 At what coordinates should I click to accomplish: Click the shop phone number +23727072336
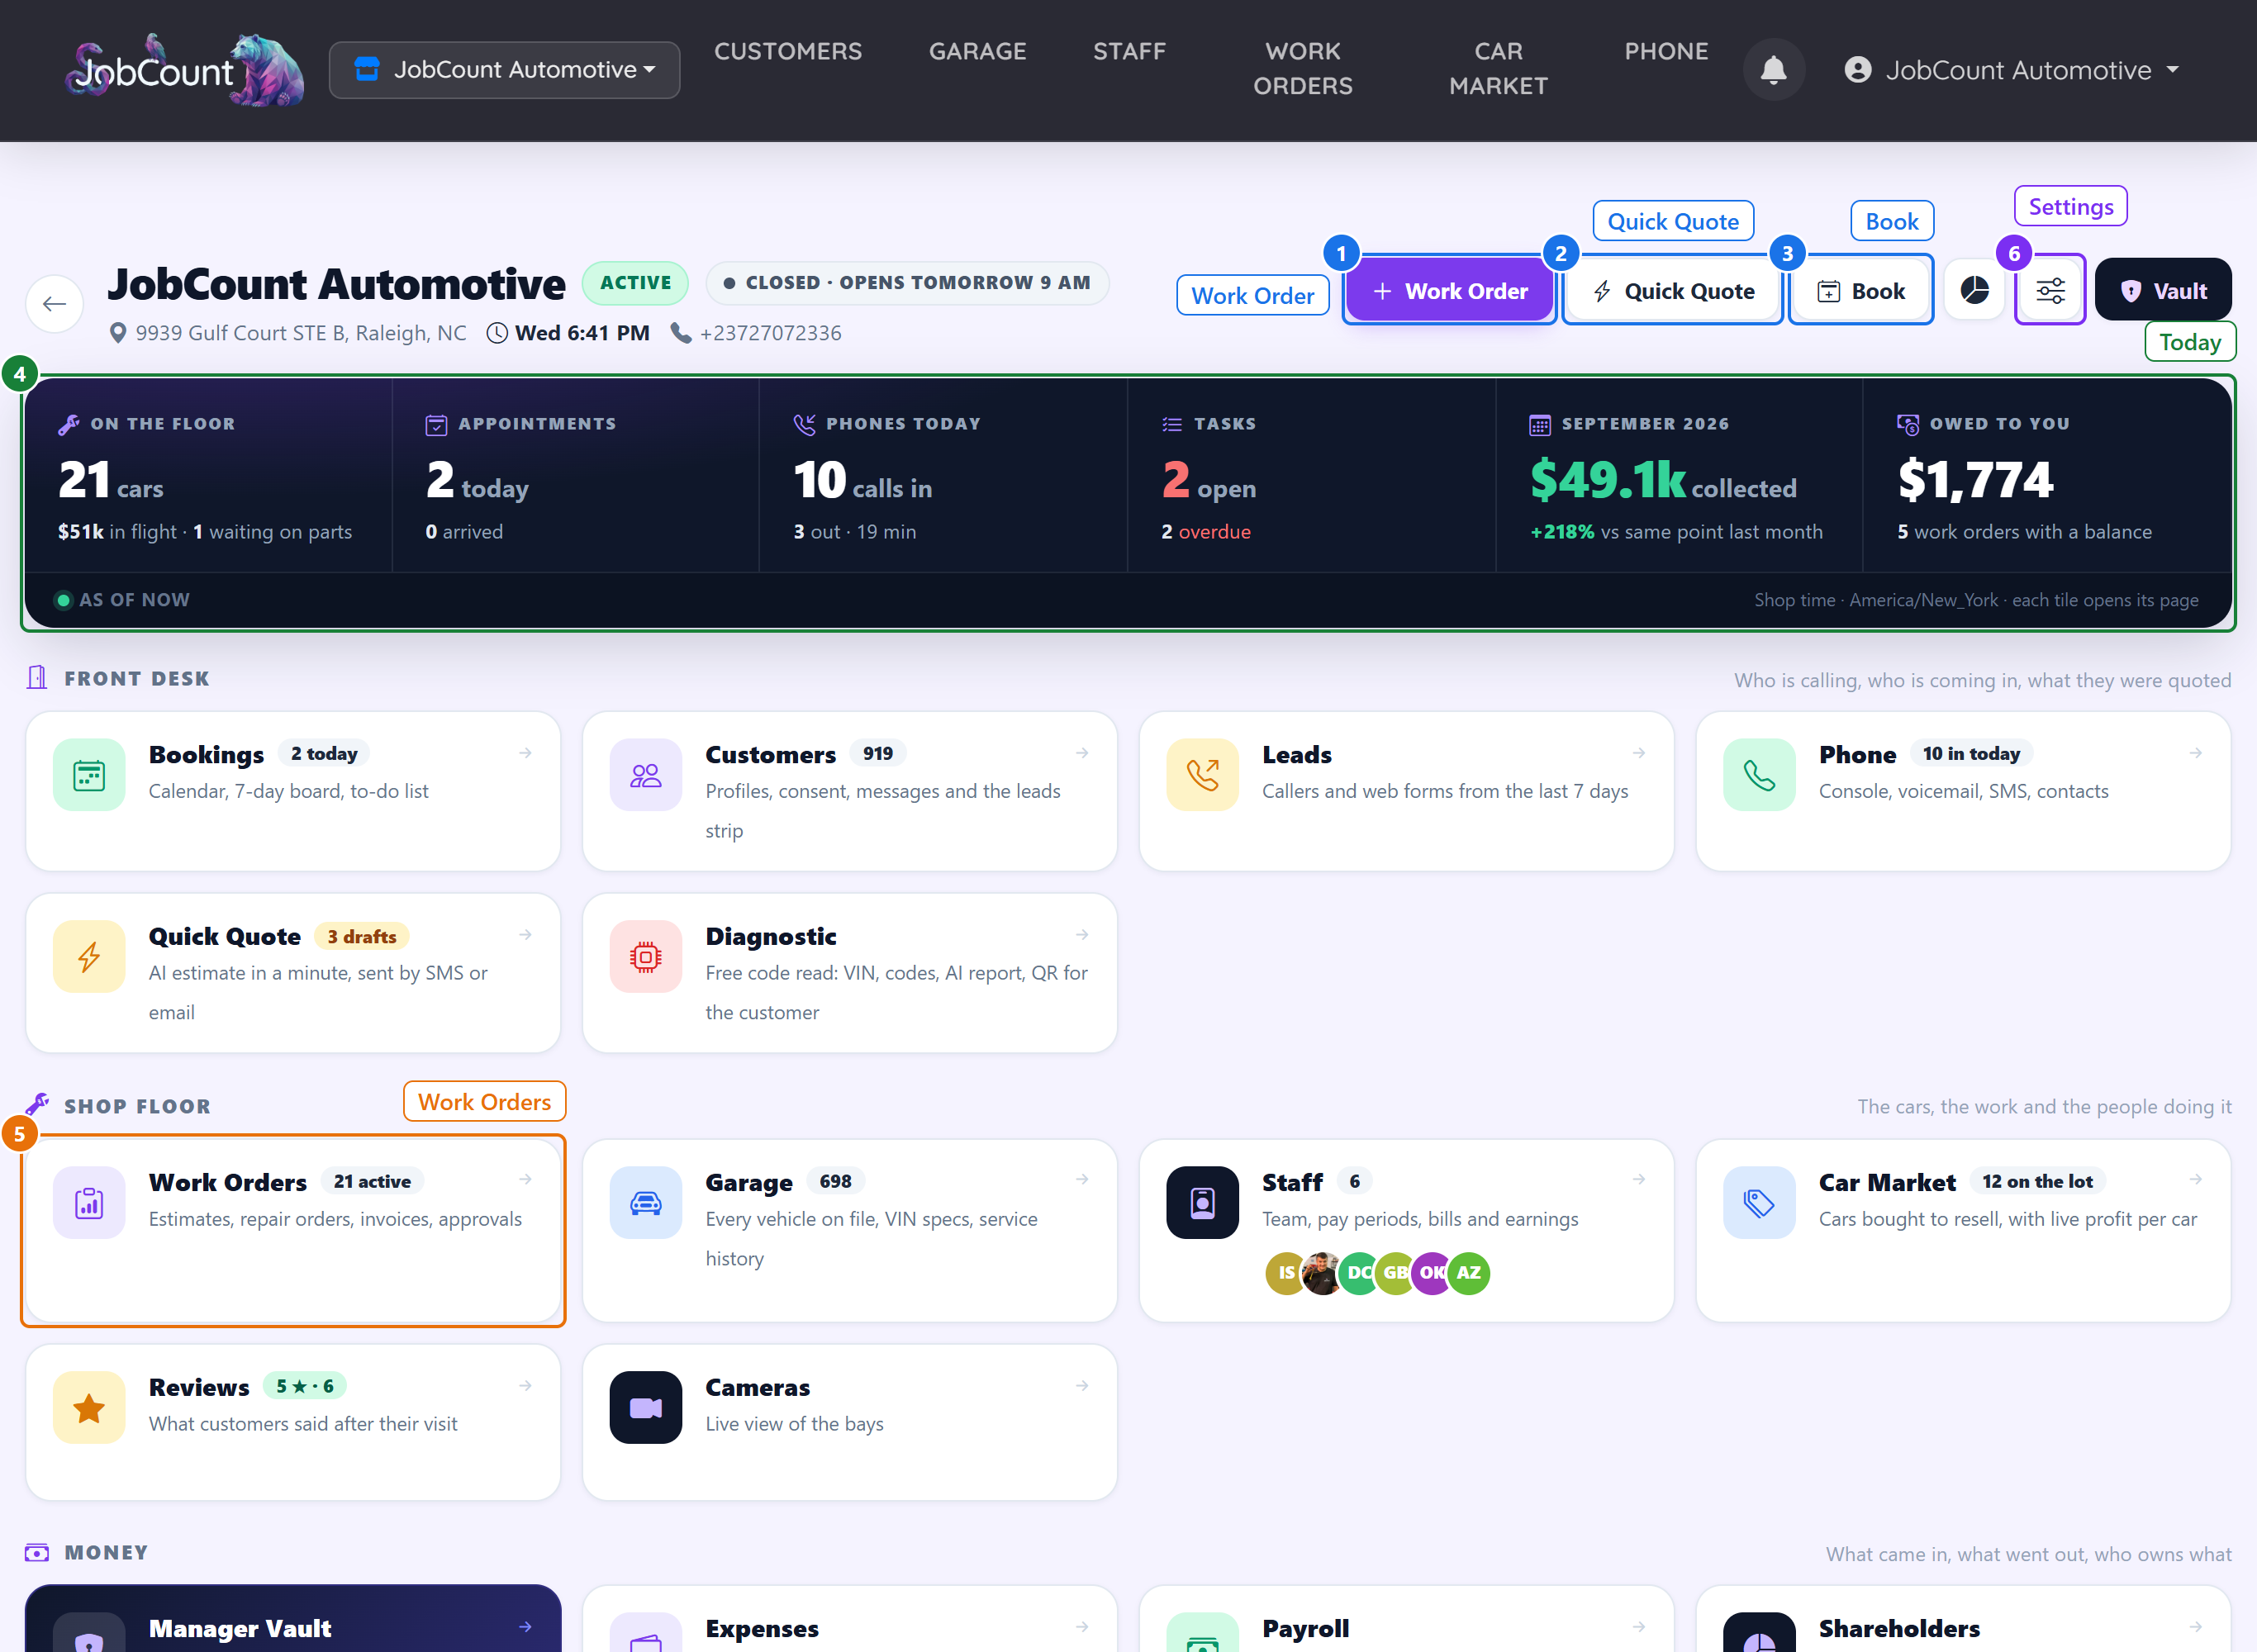[x=770, y=333]
